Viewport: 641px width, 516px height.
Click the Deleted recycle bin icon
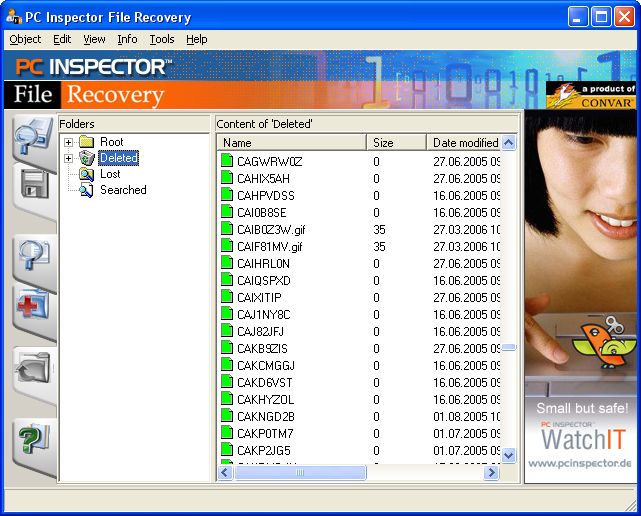pyautogui.click(x=87, y=158)
